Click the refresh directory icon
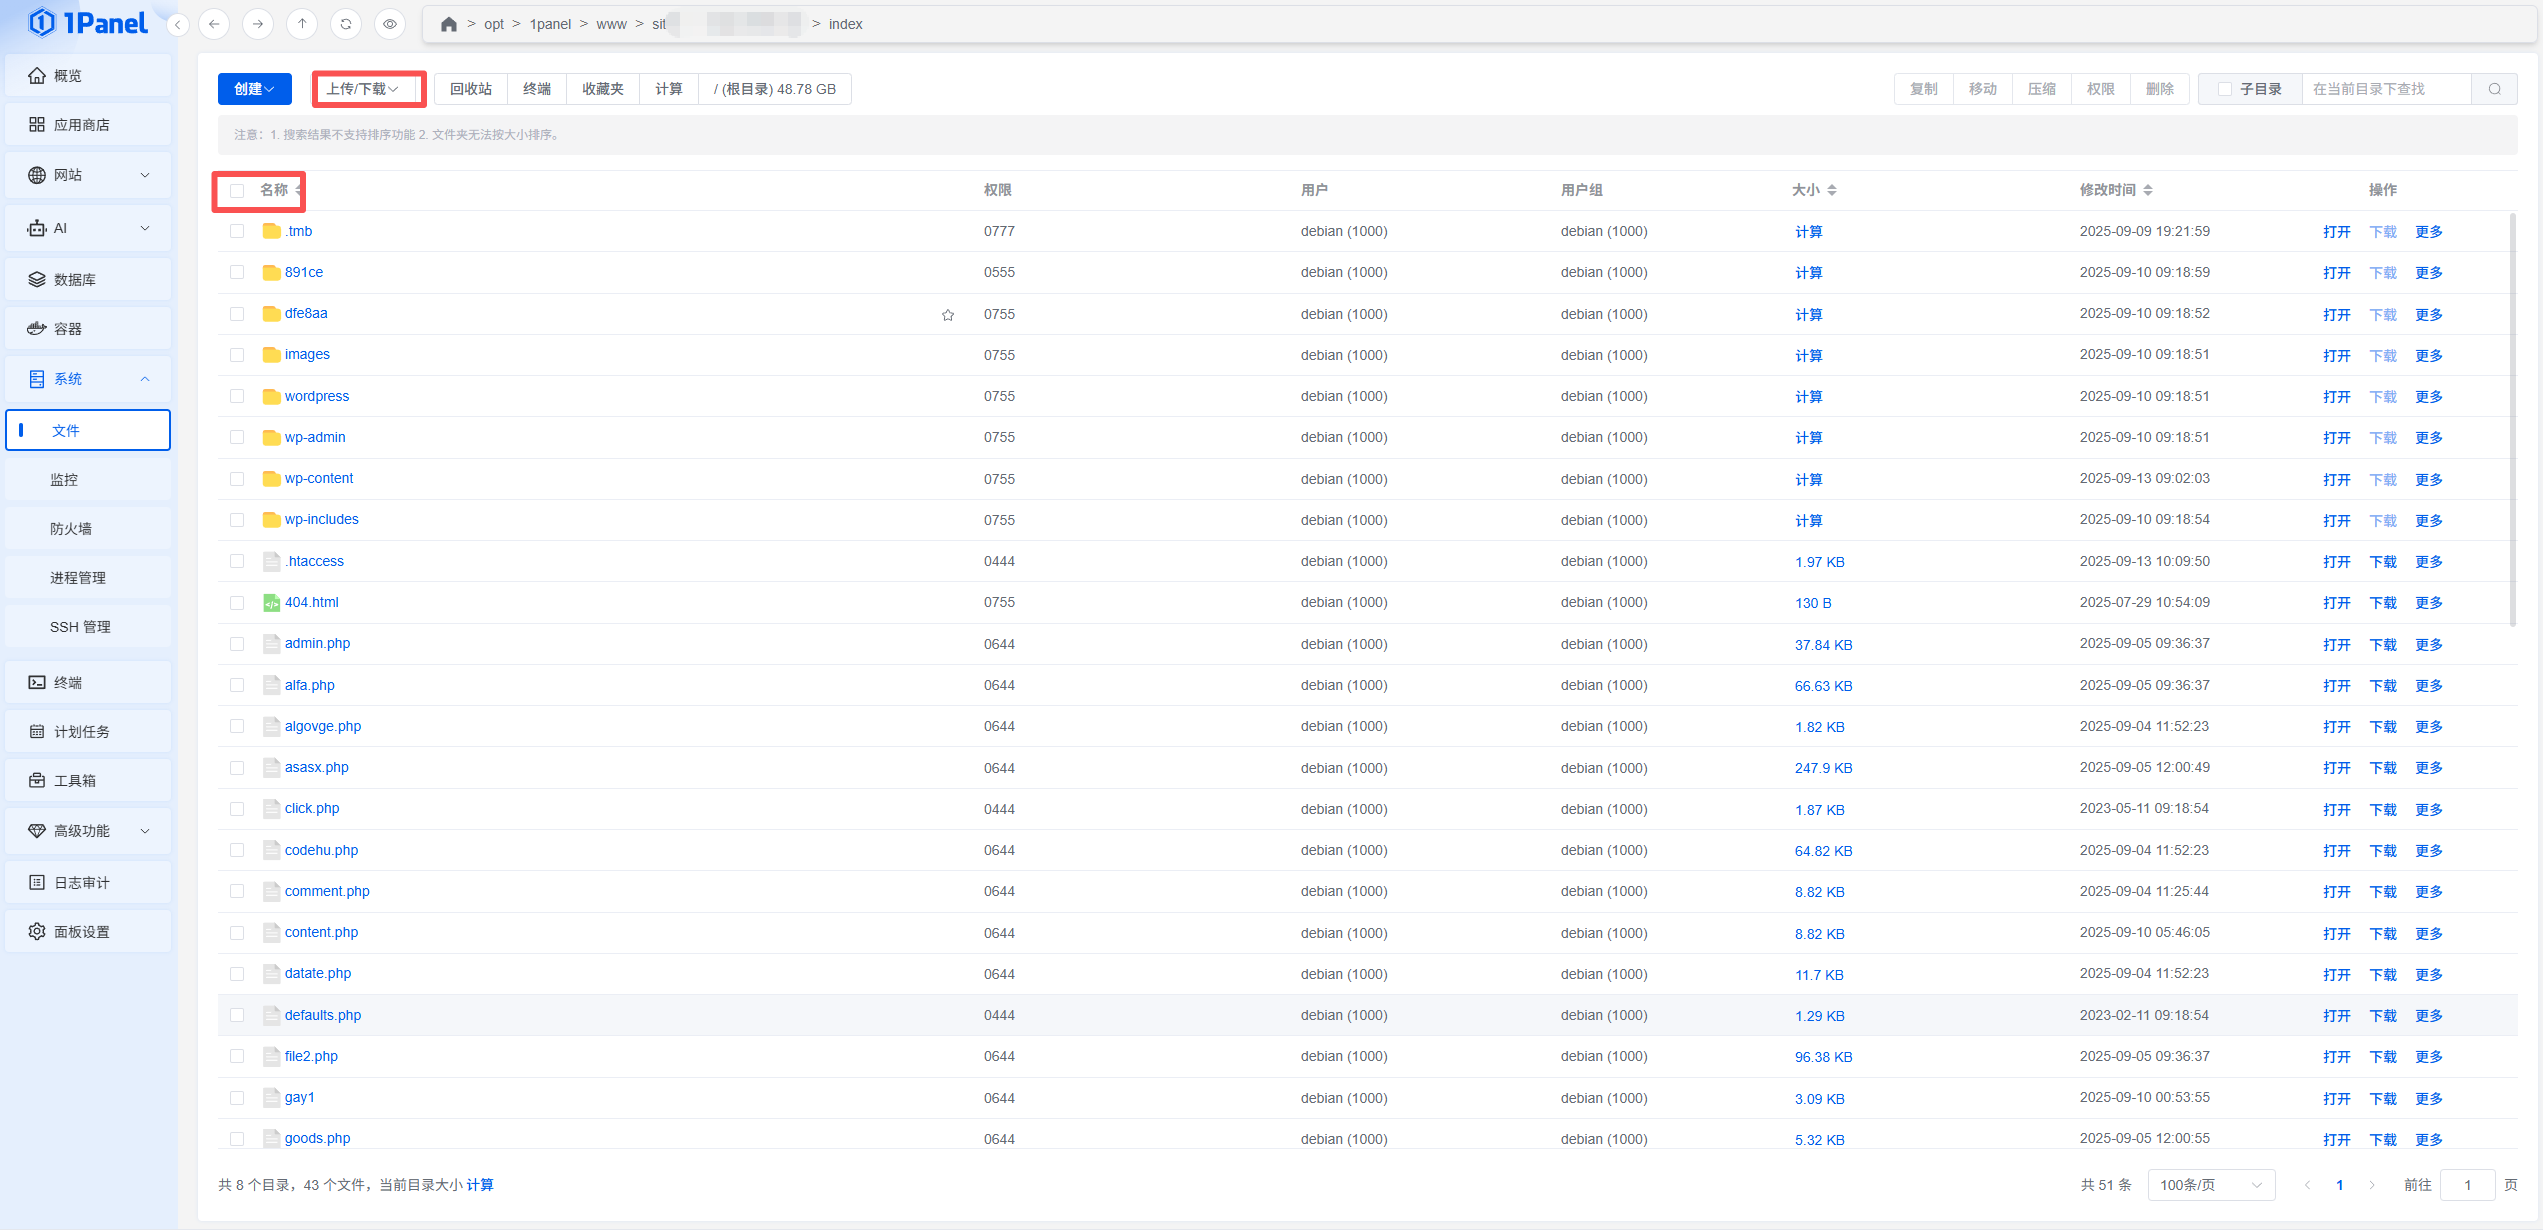Screen dimensions: 2543x1230 pos(346,24)
